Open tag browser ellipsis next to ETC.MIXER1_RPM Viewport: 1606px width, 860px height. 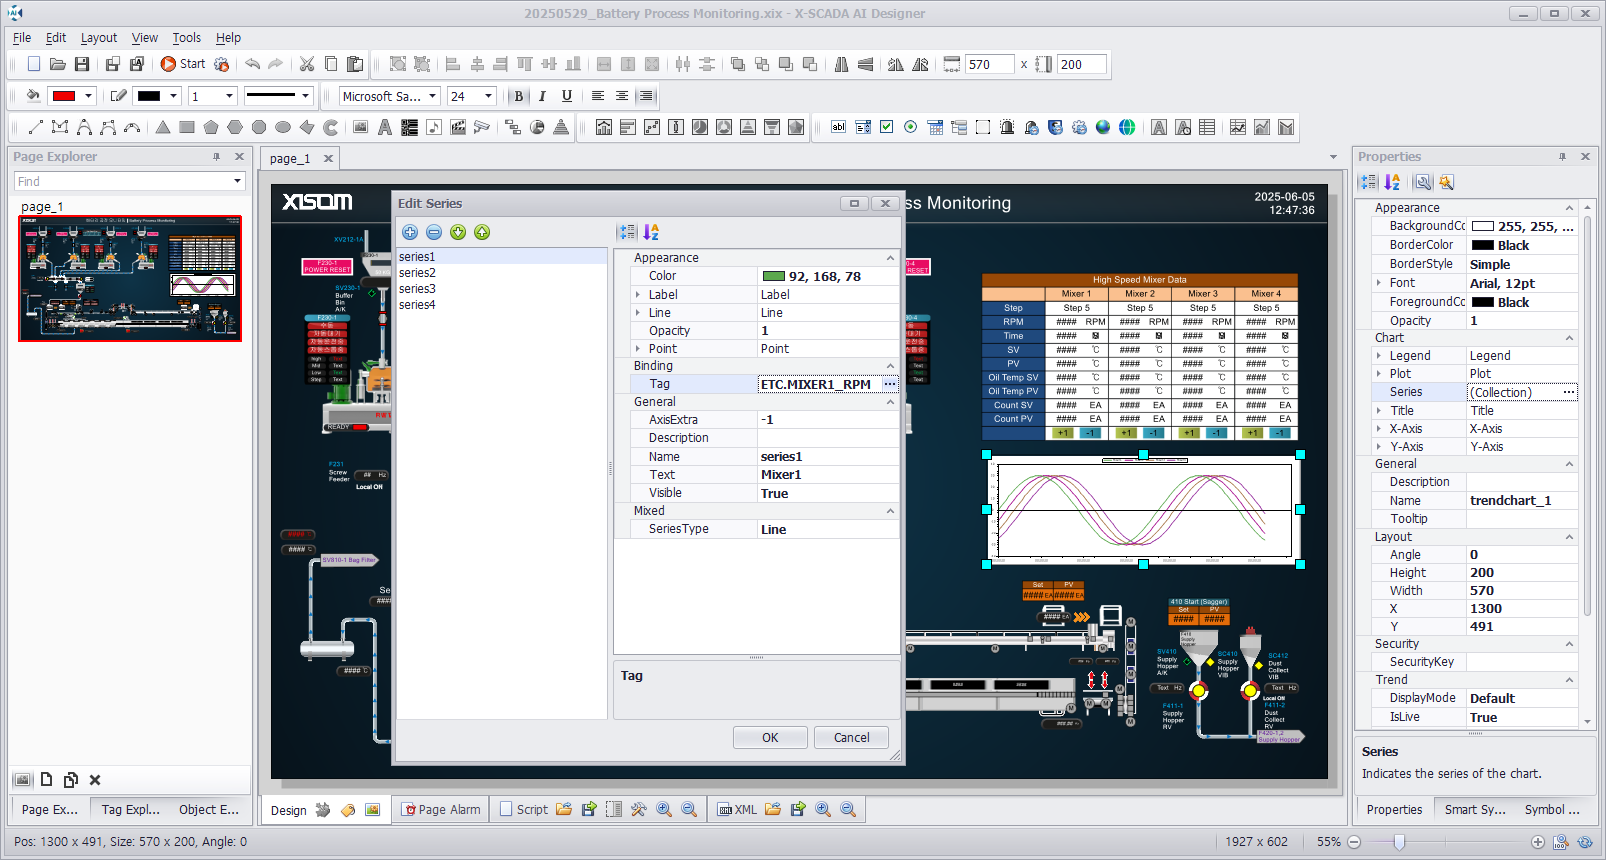tap(890, 384)
